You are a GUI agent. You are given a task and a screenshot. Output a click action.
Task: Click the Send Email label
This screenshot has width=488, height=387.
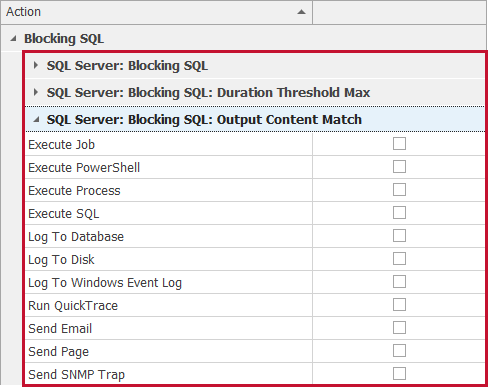click(x=60, y=329)
